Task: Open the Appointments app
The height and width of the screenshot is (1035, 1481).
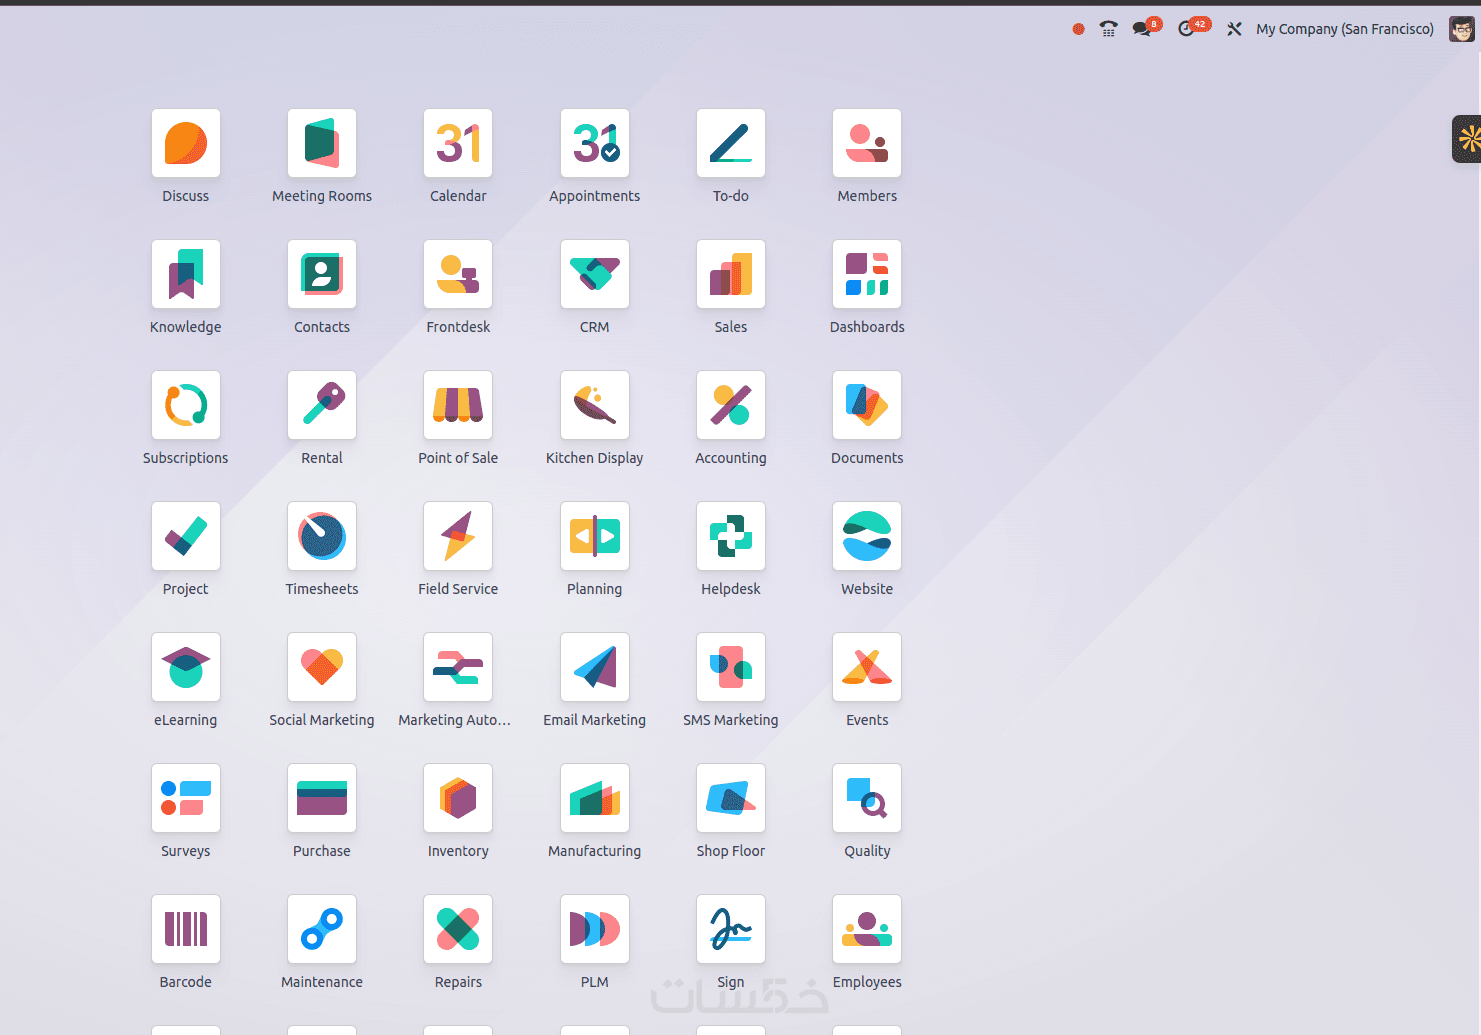Action: coord(595,143)
